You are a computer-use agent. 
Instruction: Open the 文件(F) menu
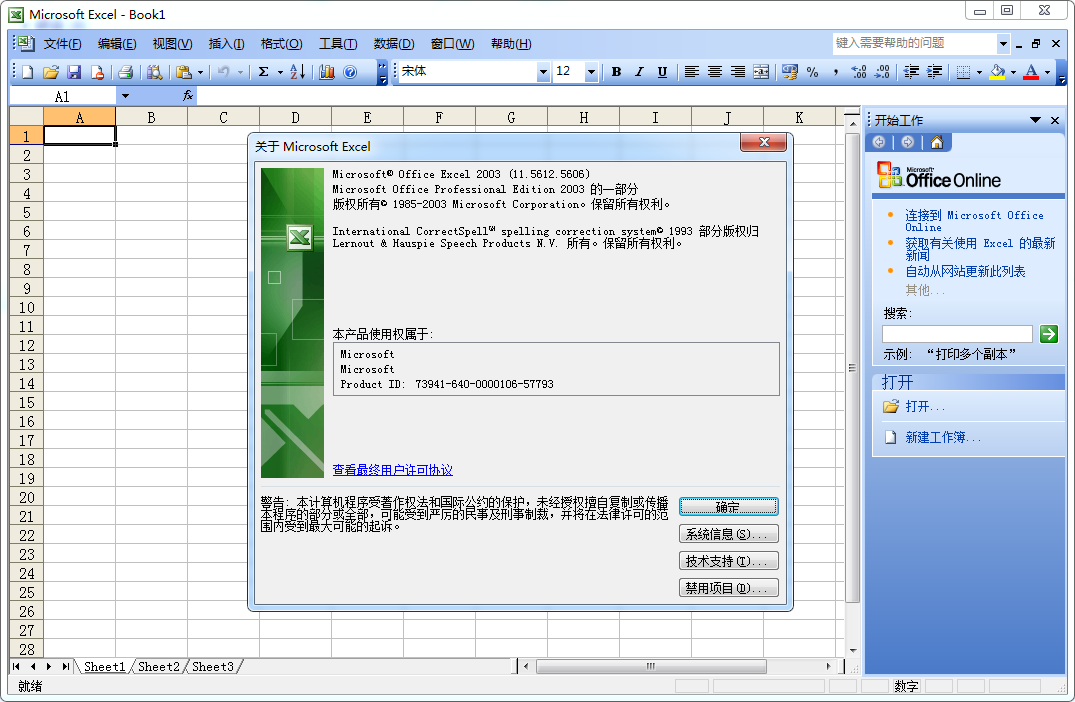(x=62, y=44)
